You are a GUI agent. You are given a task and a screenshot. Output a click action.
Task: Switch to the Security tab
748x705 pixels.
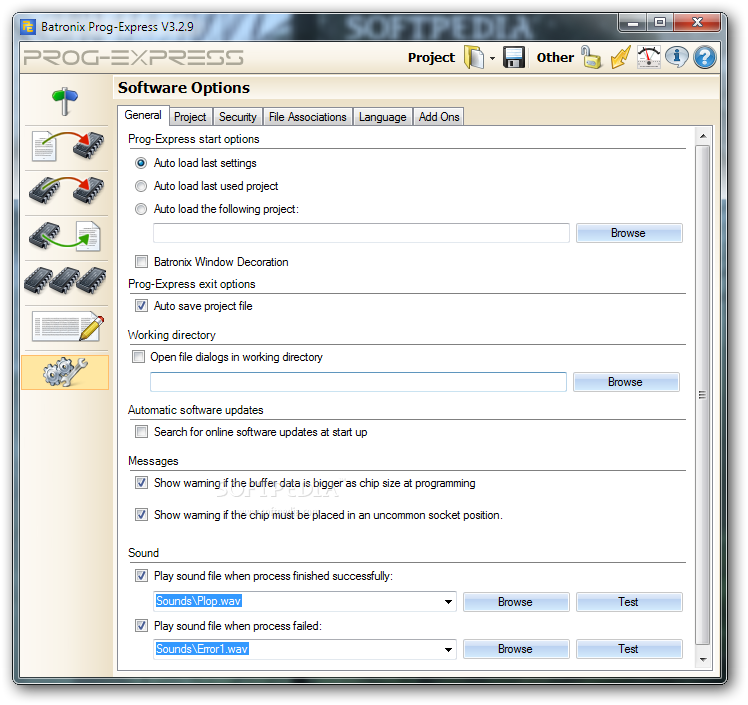(x=238, y=117)
